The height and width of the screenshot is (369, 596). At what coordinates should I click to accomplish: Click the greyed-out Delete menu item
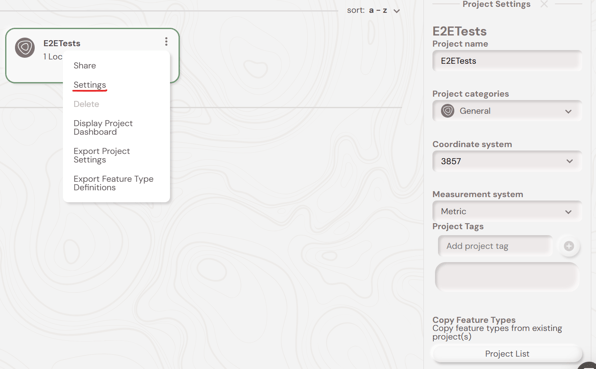[86, 104]
